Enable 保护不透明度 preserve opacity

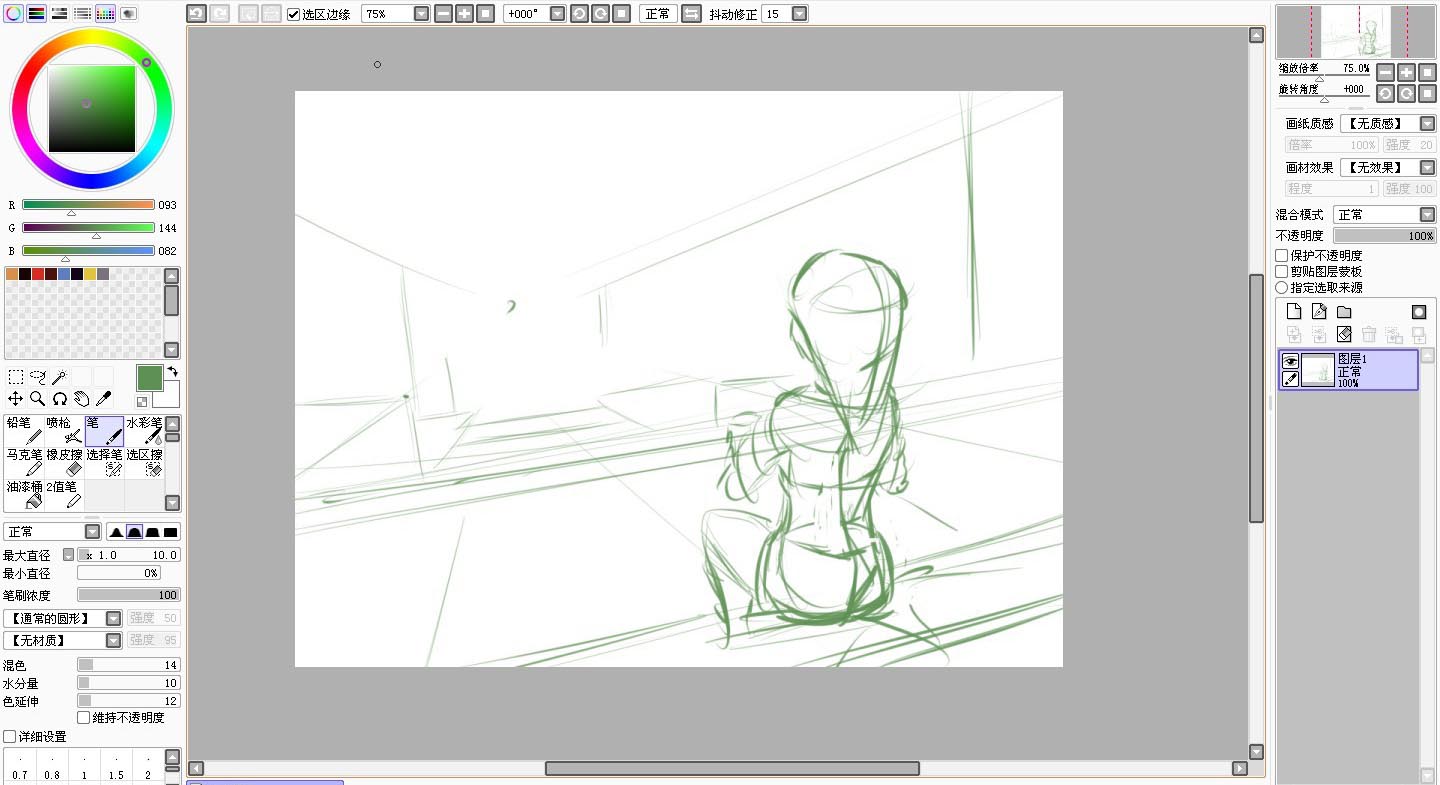coord(1282,256)
